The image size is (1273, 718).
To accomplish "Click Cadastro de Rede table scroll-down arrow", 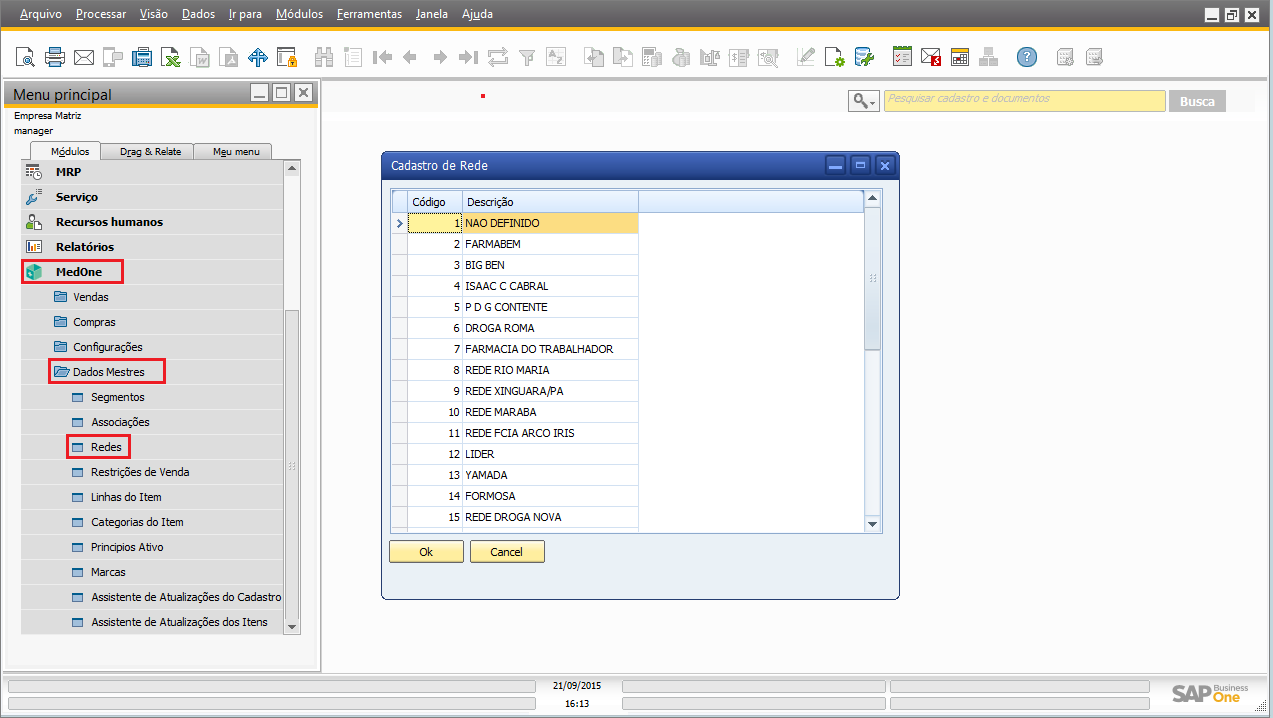I will (872, 524).
